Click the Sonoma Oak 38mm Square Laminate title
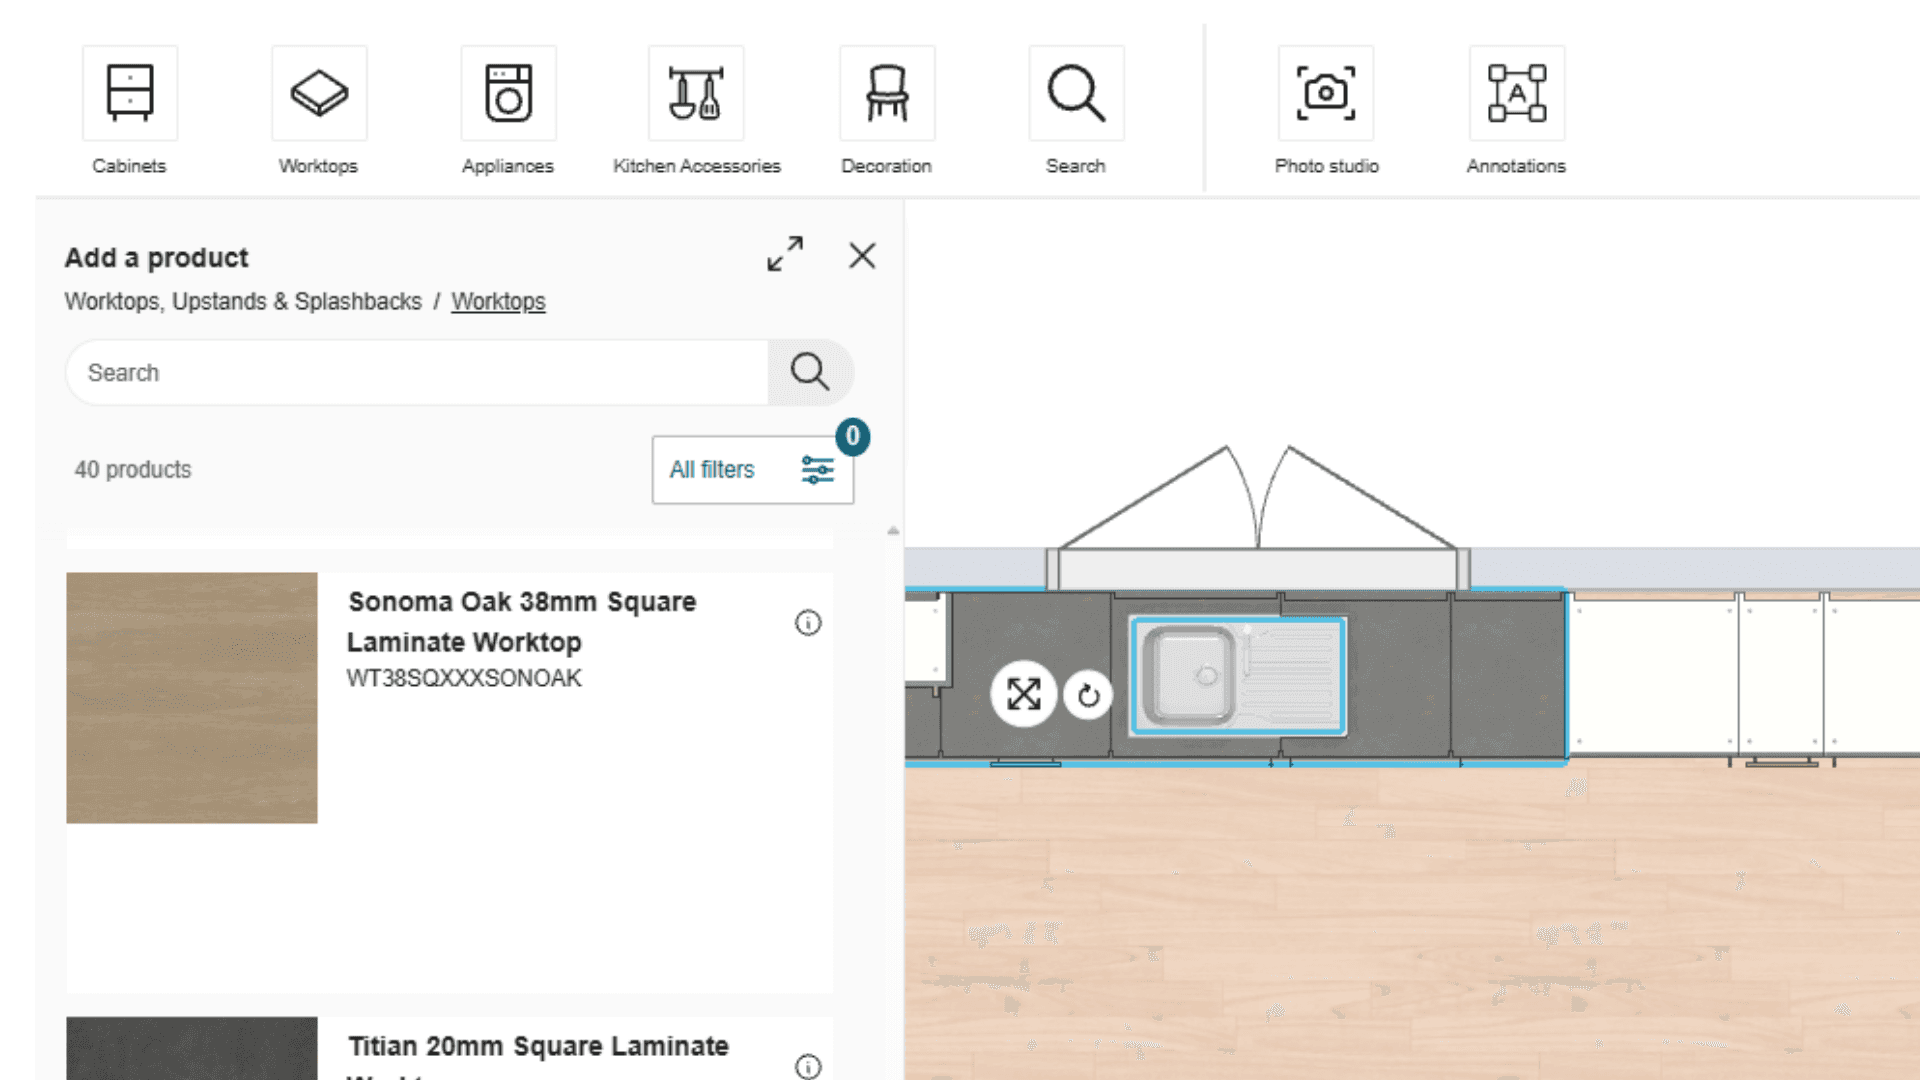 (522, 622)
